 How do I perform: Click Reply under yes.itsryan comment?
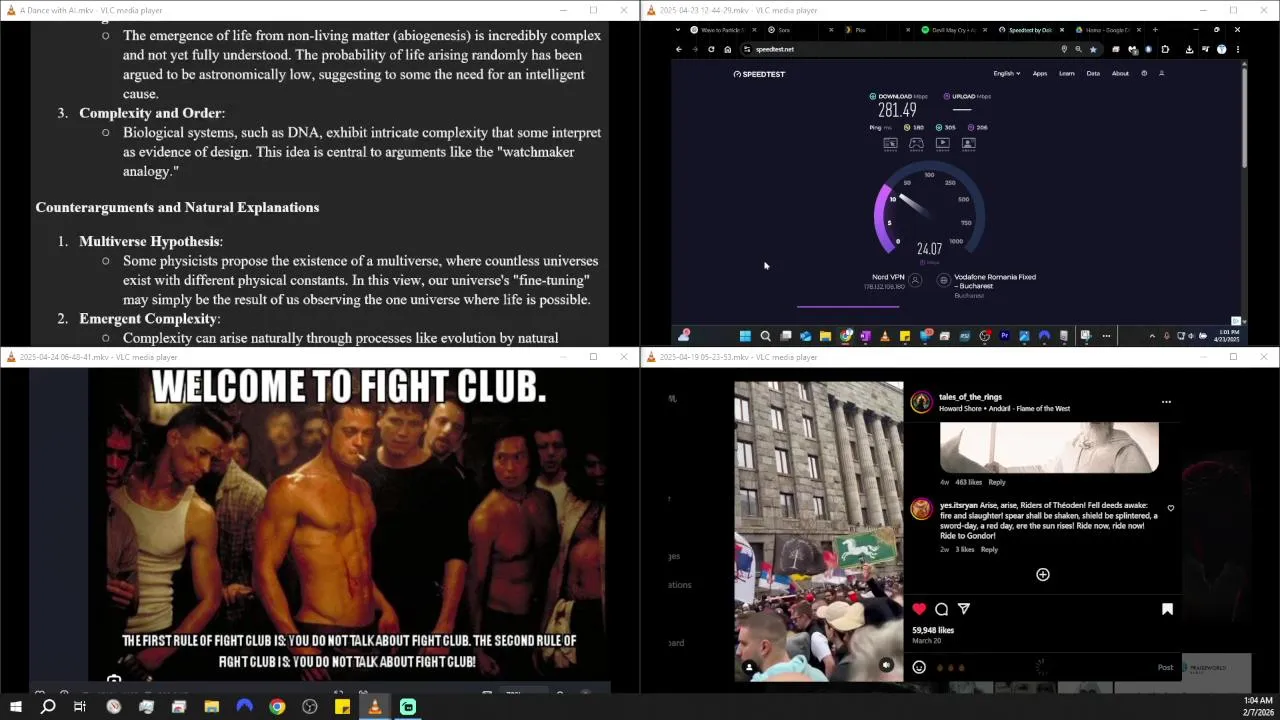pyautogui.click(x=989, y=549)
